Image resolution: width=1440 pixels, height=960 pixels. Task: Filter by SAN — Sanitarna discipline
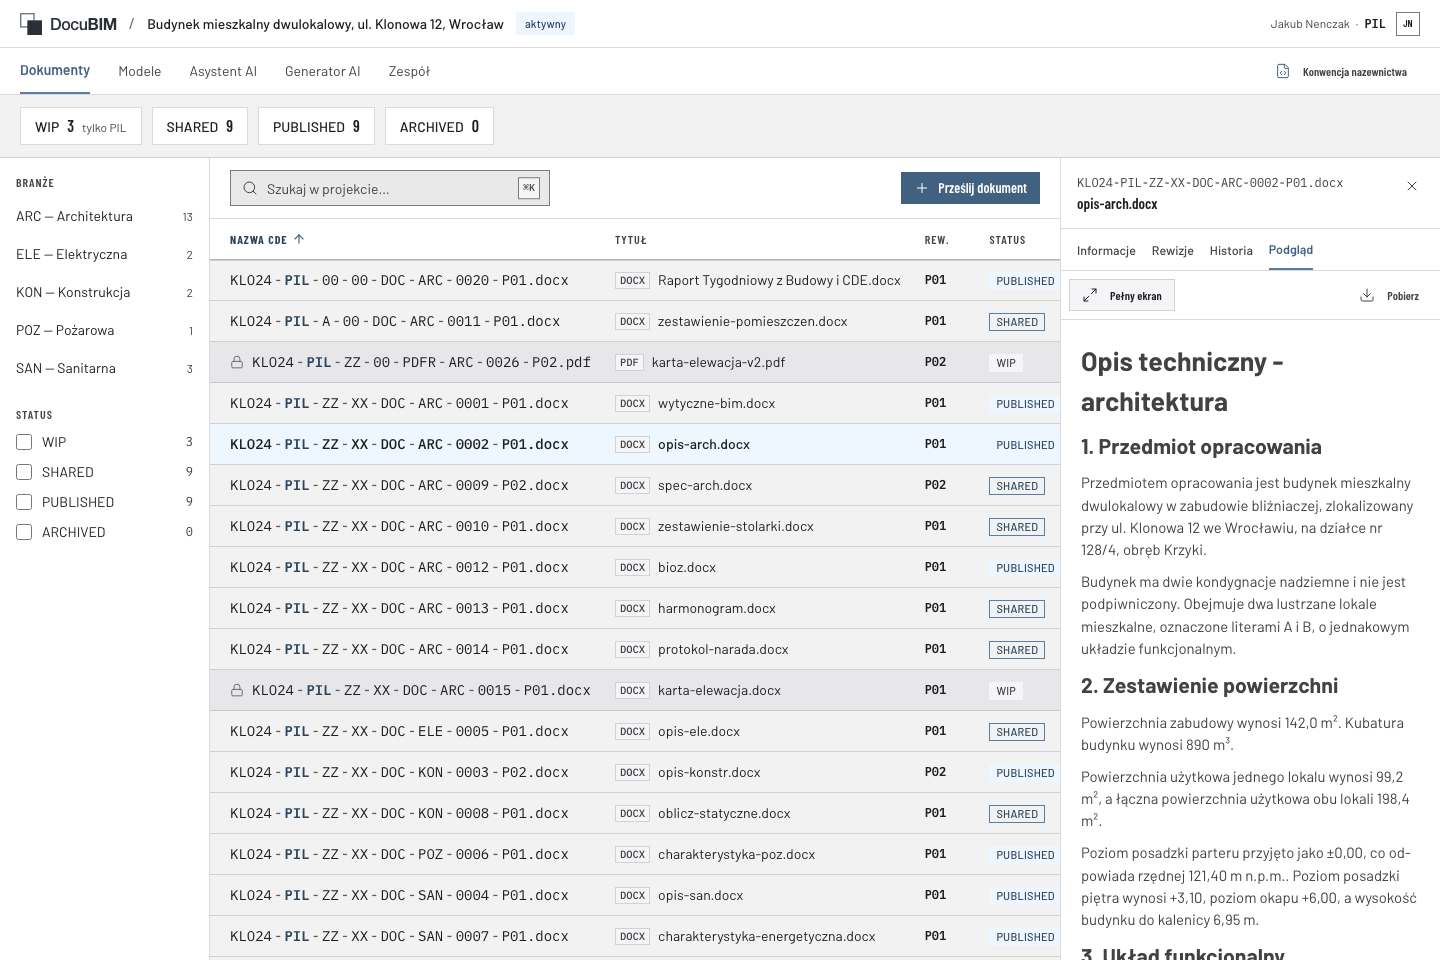(x=105, y=369)
